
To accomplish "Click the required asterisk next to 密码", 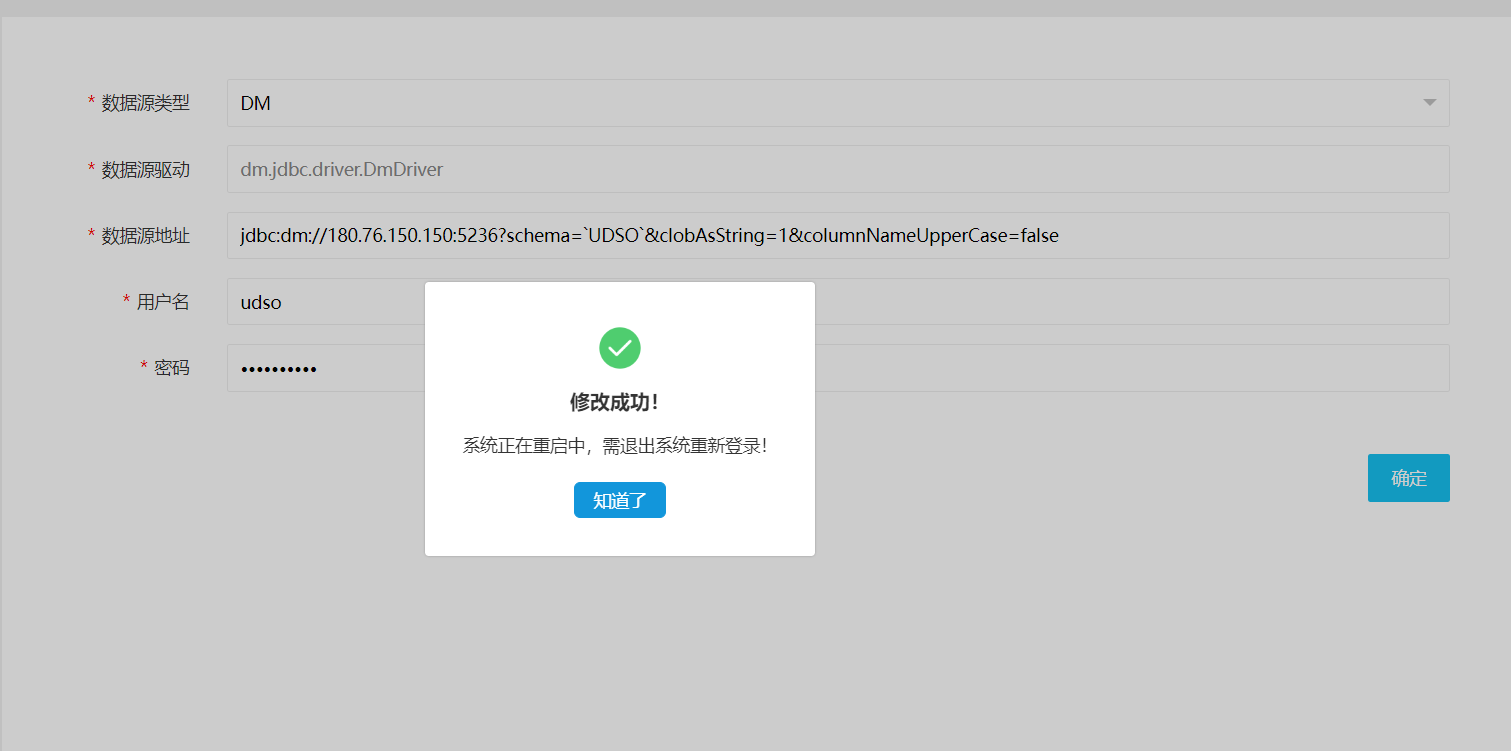I will [x=144, y=368].
